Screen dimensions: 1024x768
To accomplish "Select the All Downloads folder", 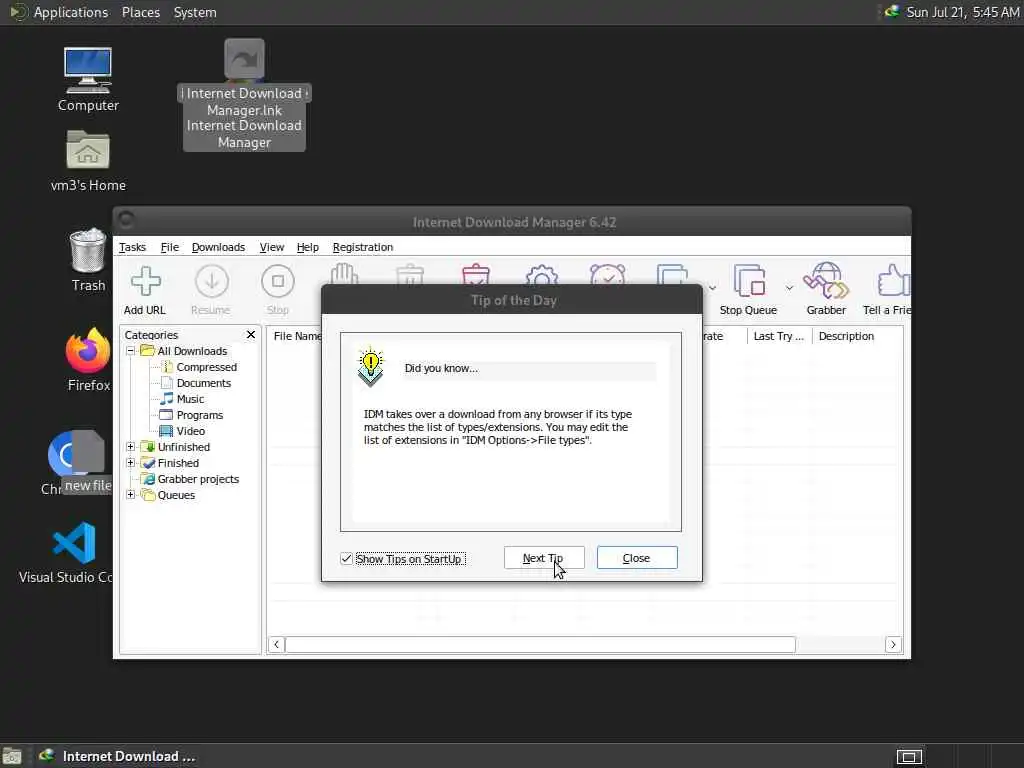I will 192,351.
